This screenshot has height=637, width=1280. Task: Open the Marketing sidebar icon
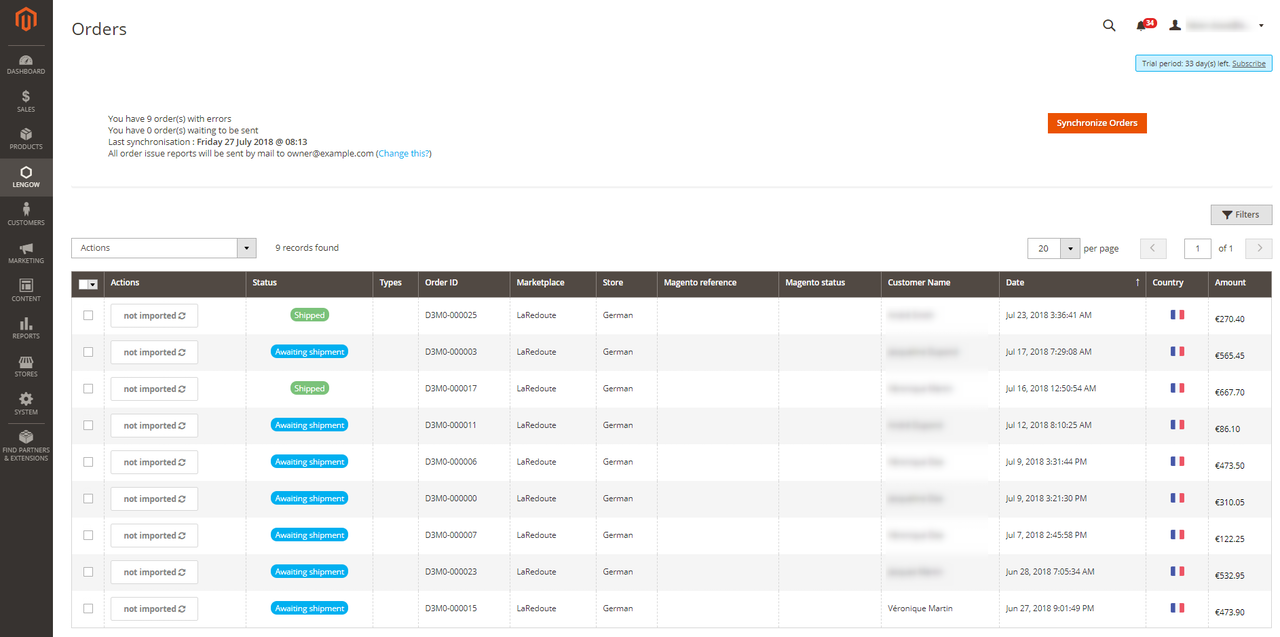(x=26, y=252)
